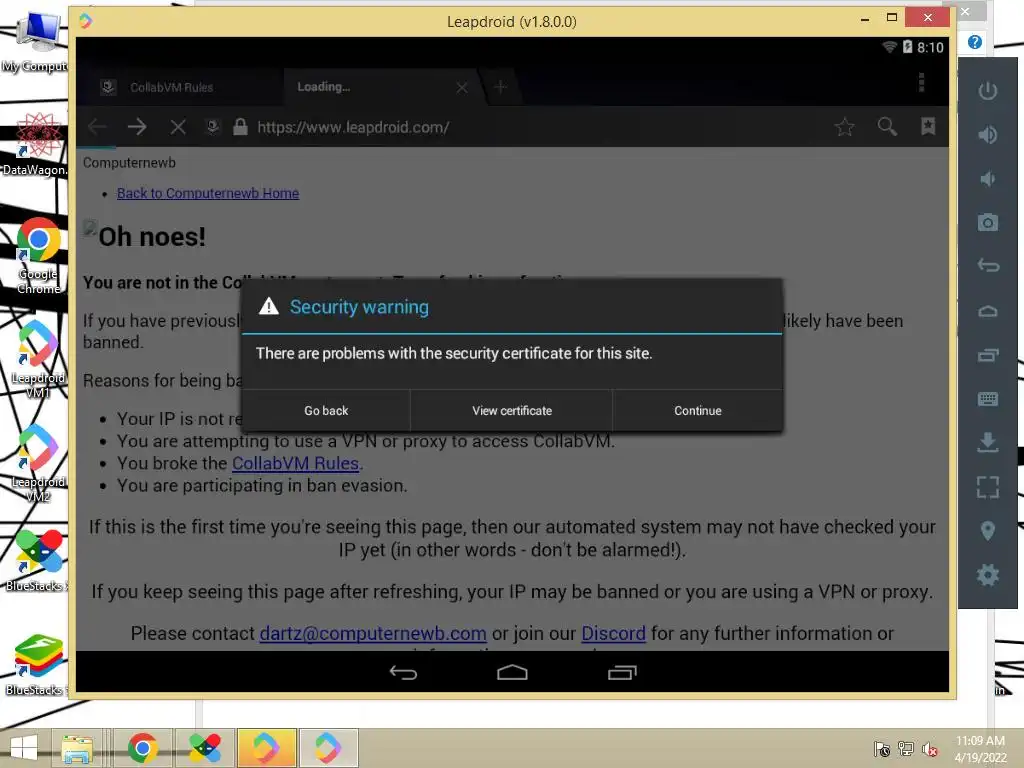Open File Explorer from taskbar

click(x=77, y=748)
